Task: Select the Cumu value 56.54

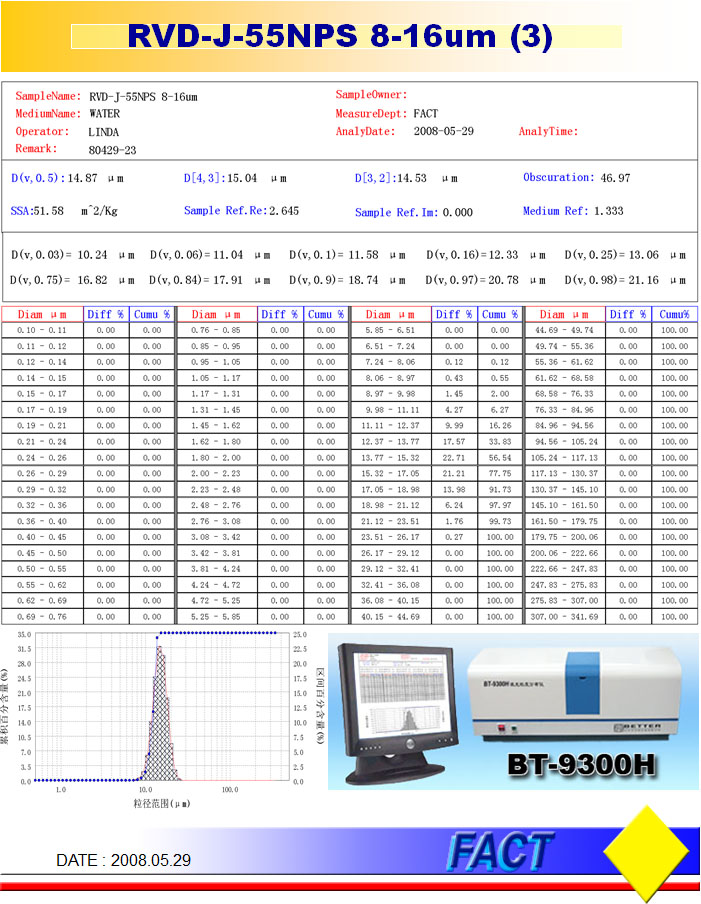Action: point(500,458)
